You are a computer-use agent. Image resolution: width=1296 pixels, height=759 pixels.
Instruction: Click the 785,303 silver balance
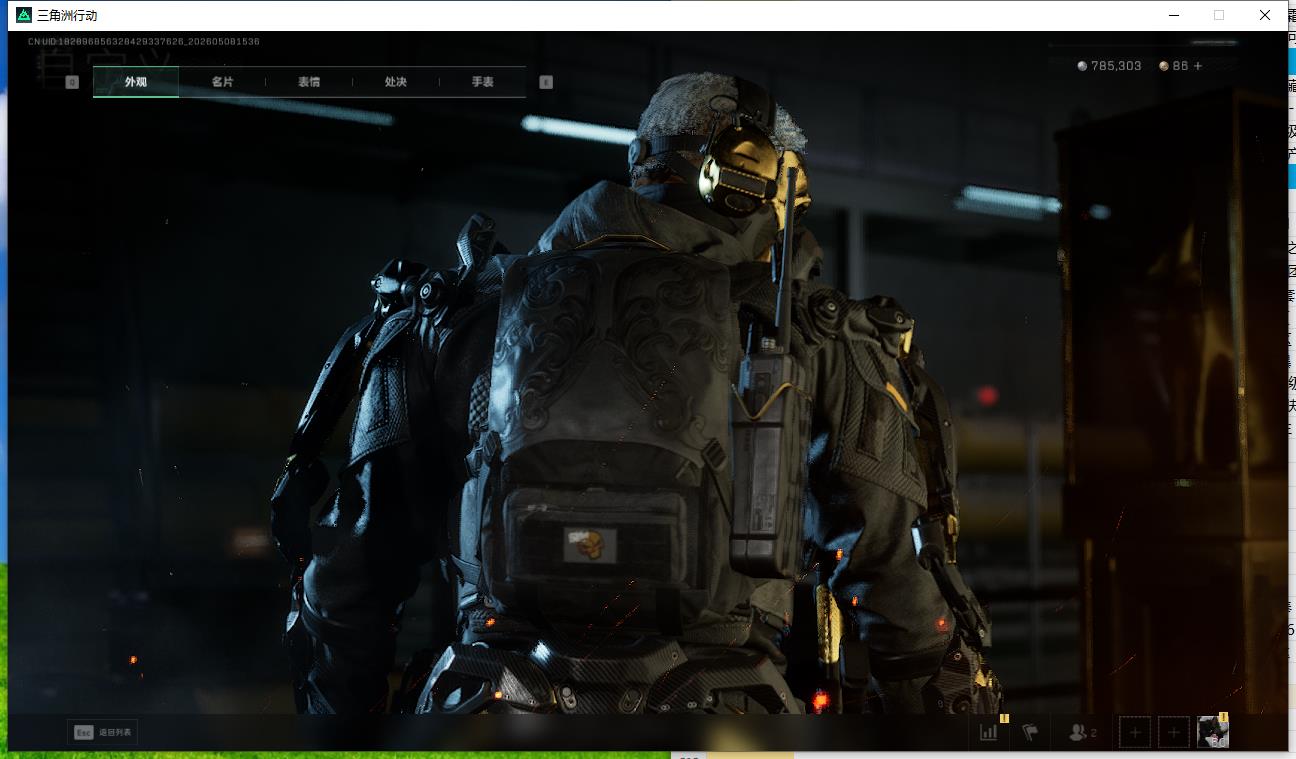pos(1116,66)
